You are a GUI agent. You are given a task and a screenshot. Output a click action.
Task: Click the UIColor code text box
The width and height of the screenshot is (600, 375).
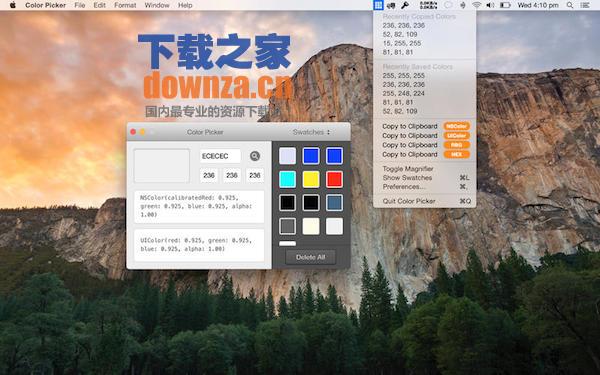[x=199, y=245]
